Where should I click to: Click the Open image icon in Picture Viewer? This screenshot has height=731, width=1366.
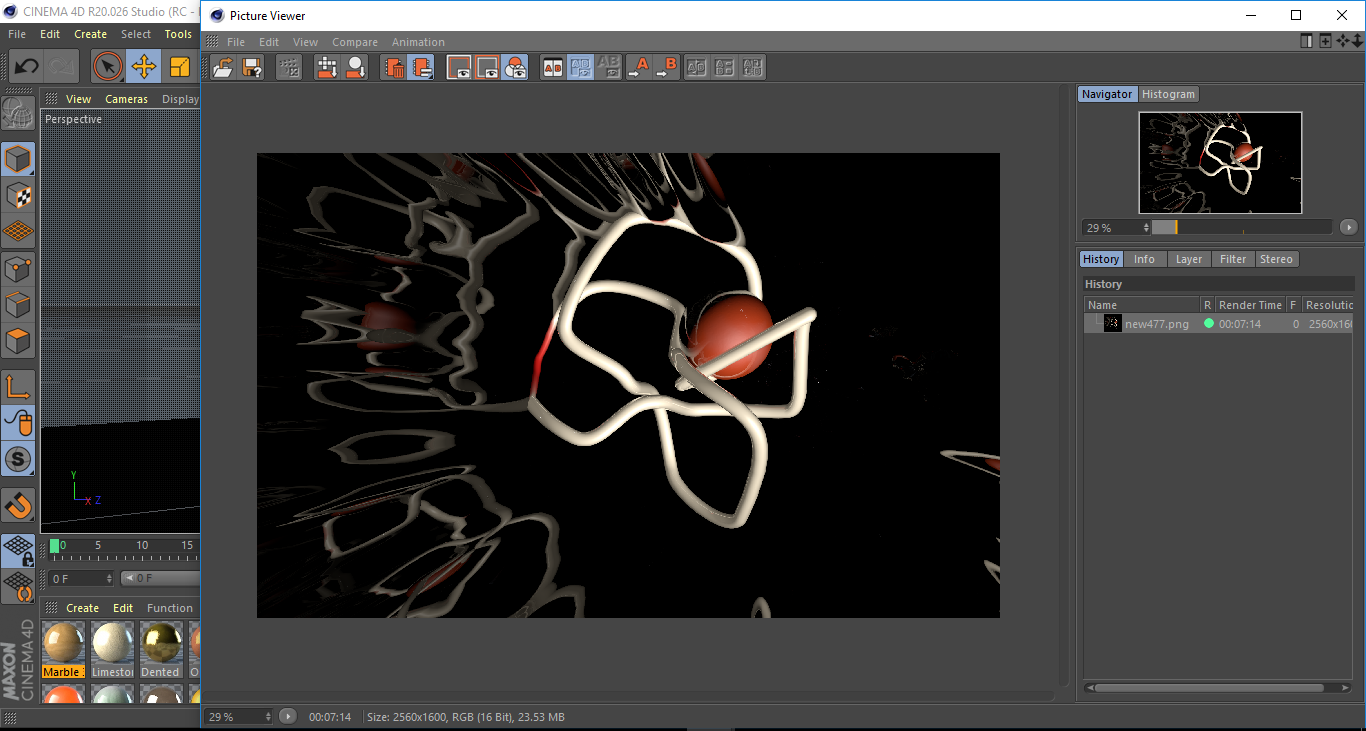click(x=224, y=67)
